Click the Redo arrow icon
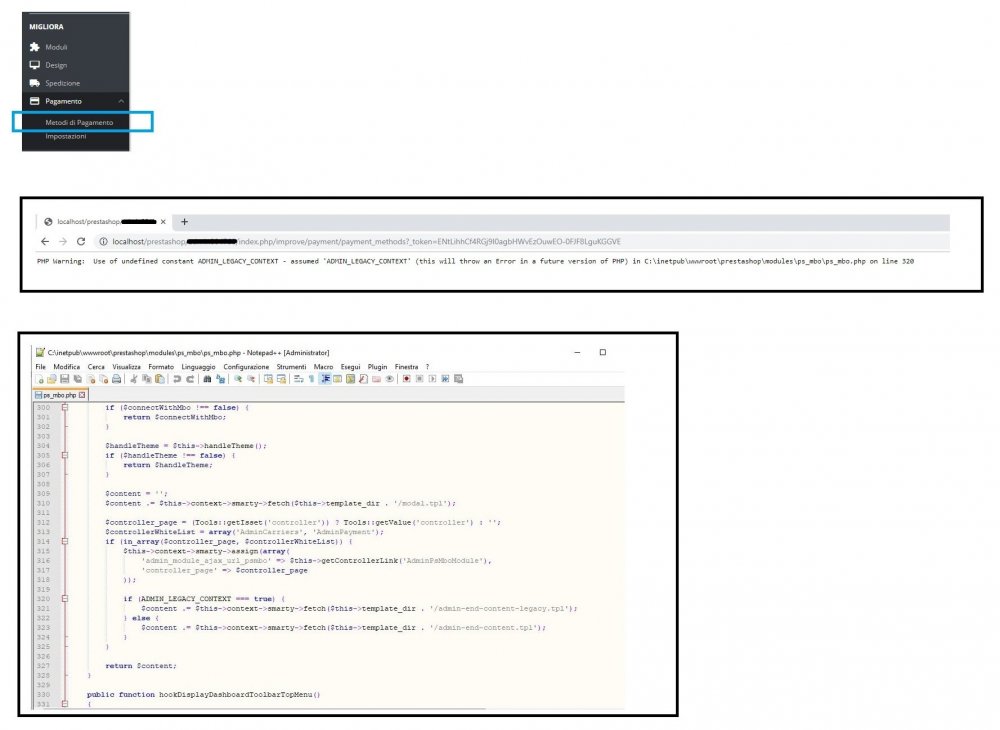This screenshot has height=730, width=1000. point(190,379)
